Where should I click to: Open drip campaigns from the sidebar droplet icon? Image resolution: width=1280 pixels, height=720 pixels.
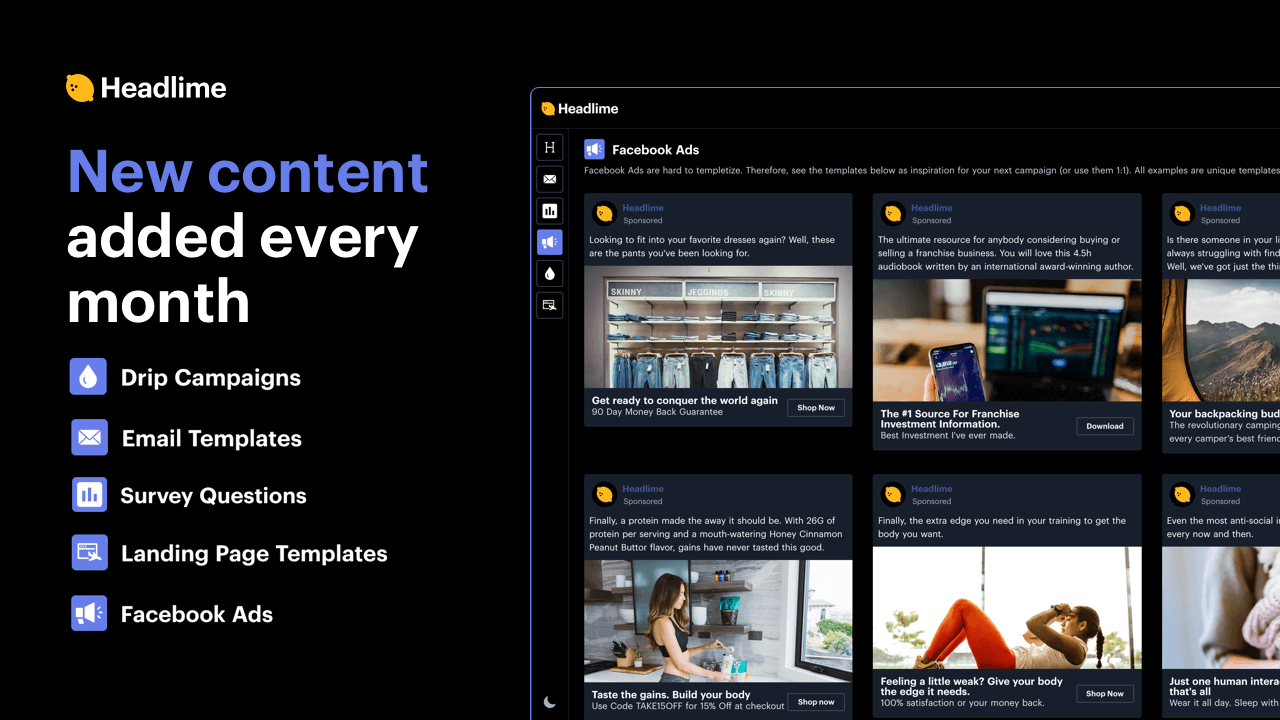click(549, 273)
